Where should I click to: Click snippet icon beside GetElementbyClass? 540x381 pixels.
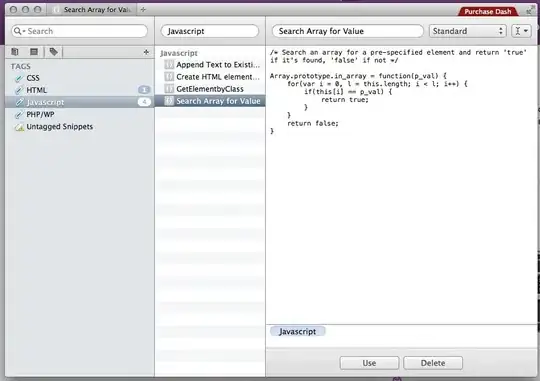169,89
